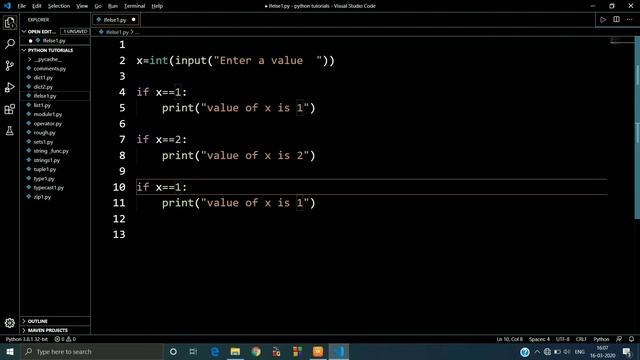Run Python file with play button
Screen dimensions: 640x360
coord(603,20)
